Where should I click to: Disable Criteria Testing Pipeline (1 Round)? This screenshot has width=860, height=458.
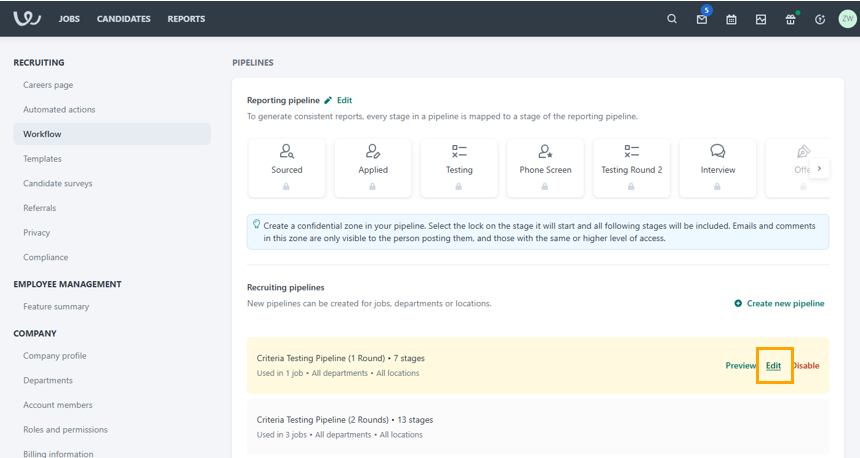coord(805,365)
